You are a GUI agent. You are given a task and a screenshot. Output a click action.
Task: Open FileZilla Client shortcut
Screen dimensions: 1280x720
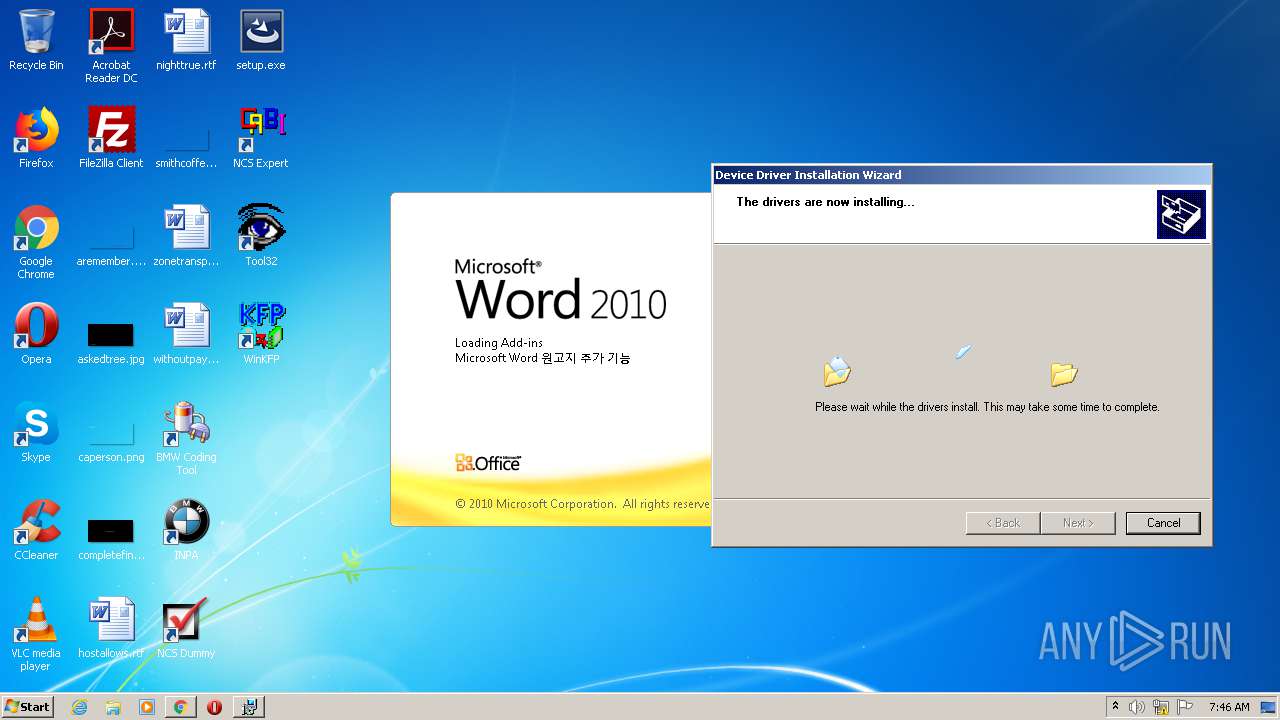coord(111,138)
